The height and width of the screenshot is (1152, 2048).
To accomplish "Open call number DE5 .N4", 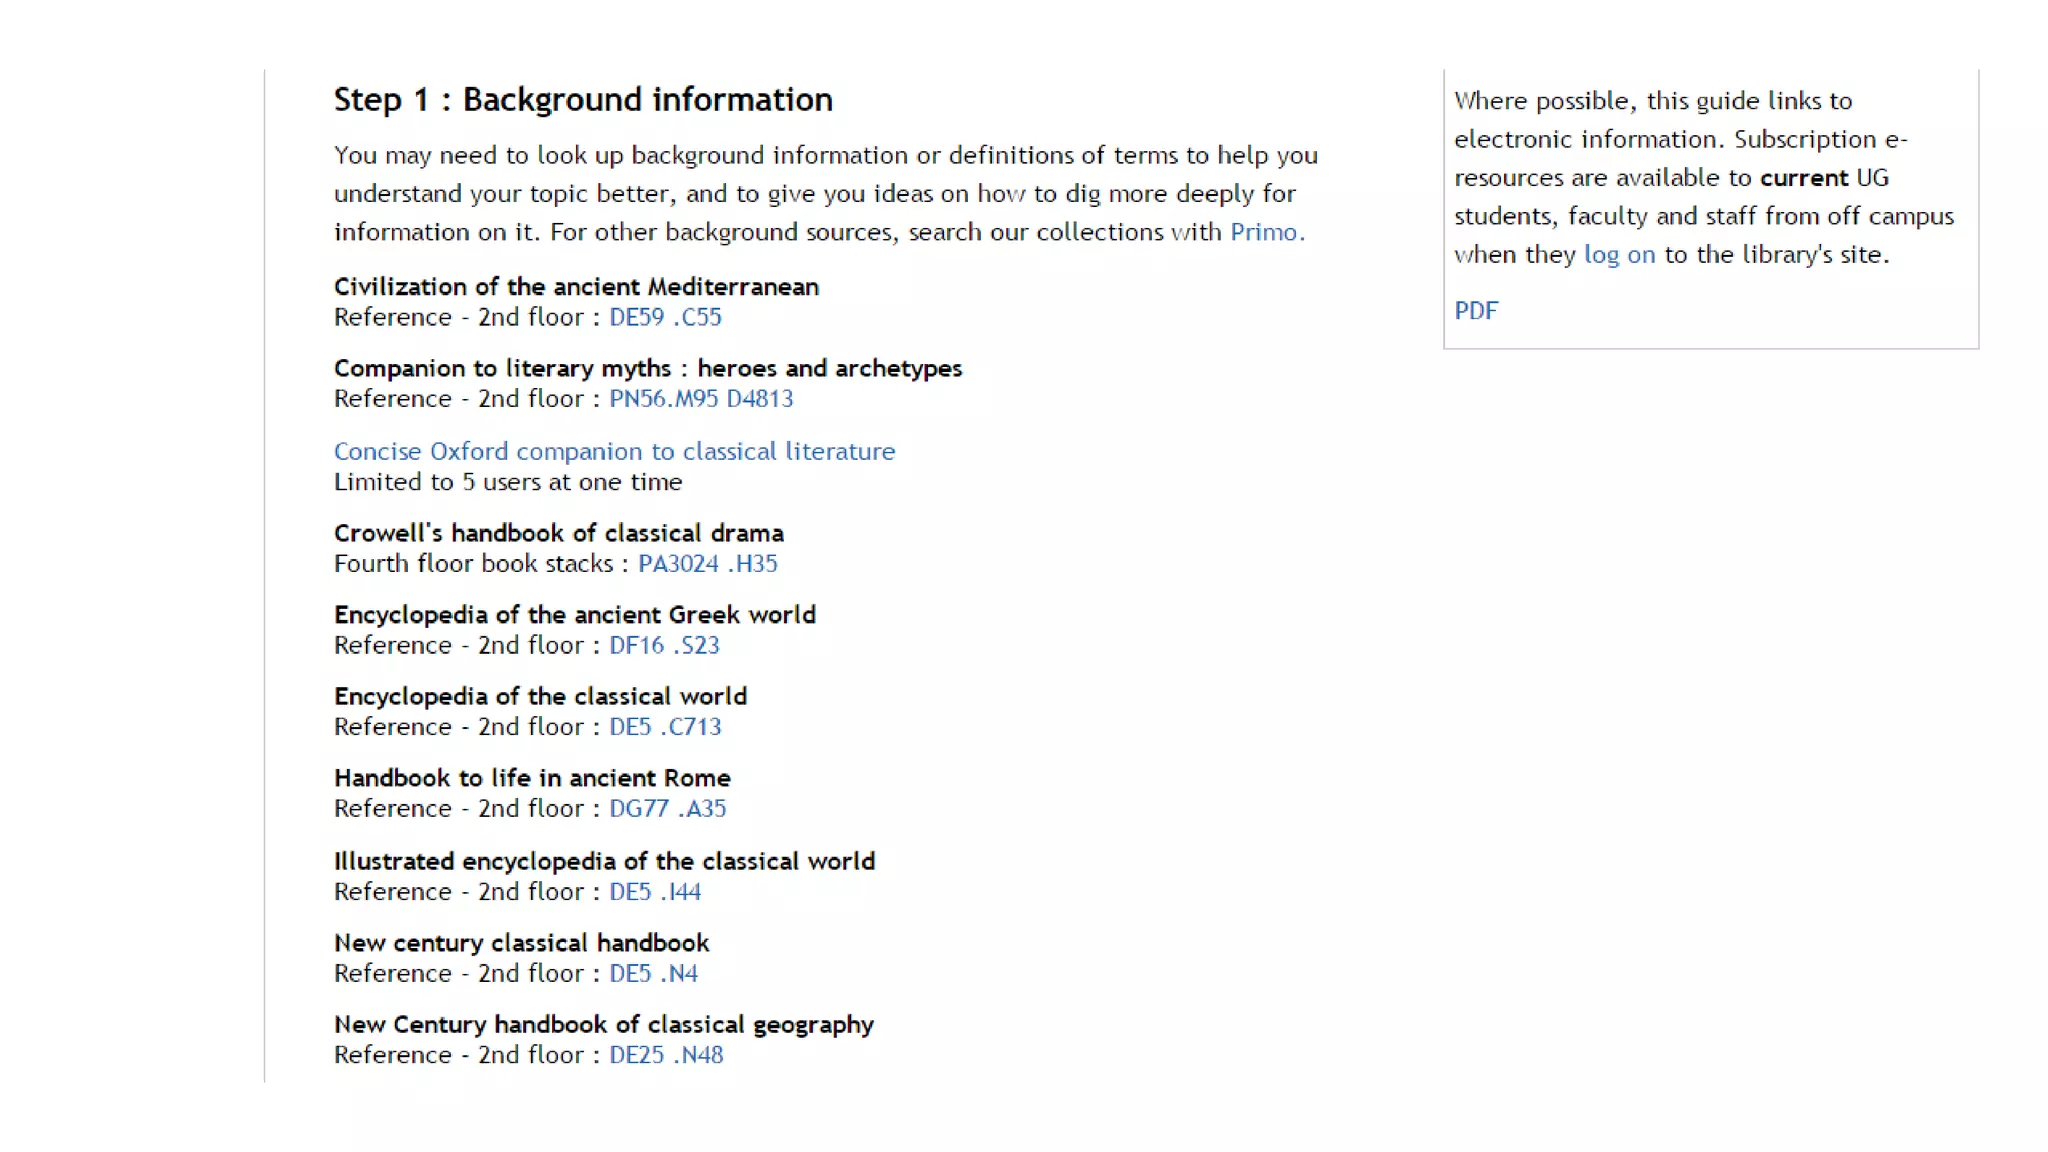I will coord(653,974).
